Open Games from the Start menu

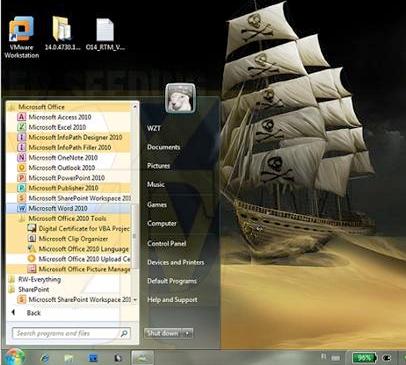(157, 204)
